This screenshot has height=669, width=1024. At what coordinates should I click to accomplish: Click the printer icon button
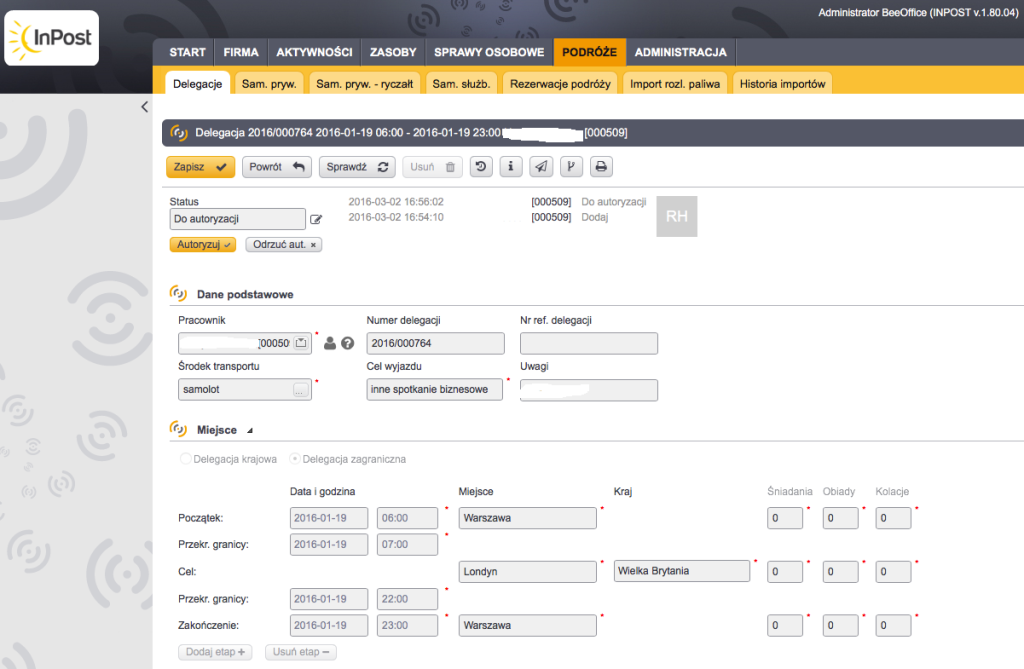601,167
